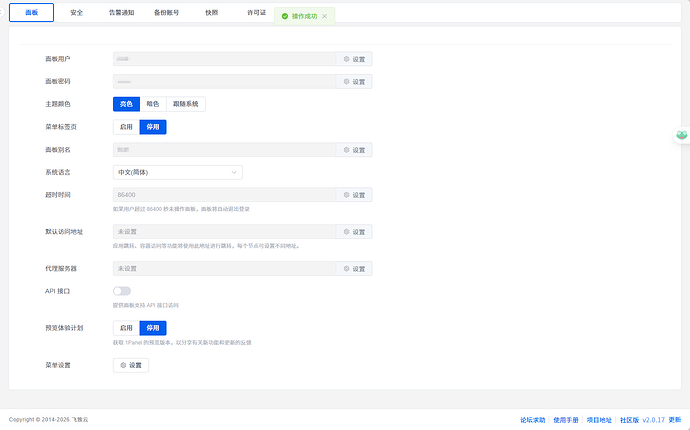Select the 暗色 theme option
This screenshot has width=690, height=430.
153,104
